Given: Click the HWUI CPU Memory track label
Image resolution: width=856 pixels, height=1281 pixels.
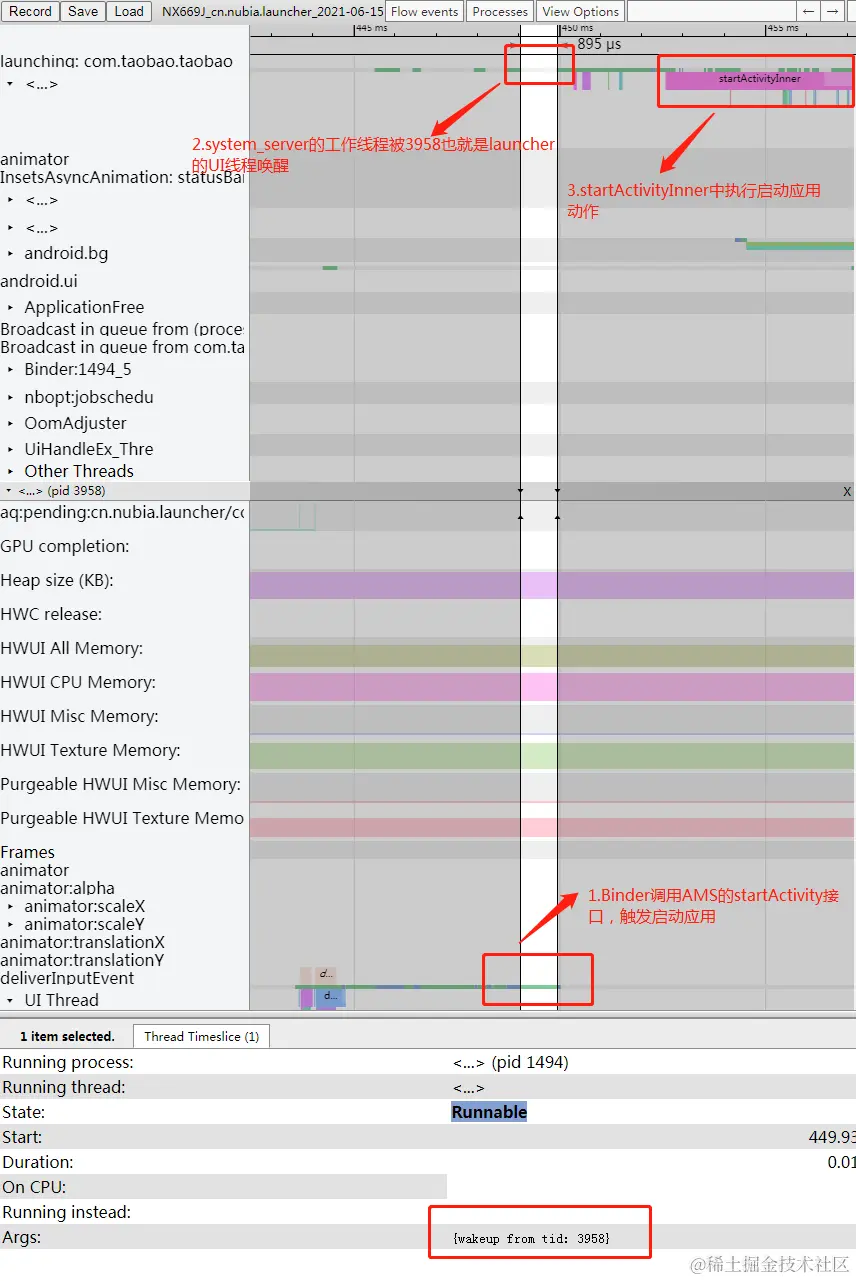Looking at the screenshot, I should point(77,682).
